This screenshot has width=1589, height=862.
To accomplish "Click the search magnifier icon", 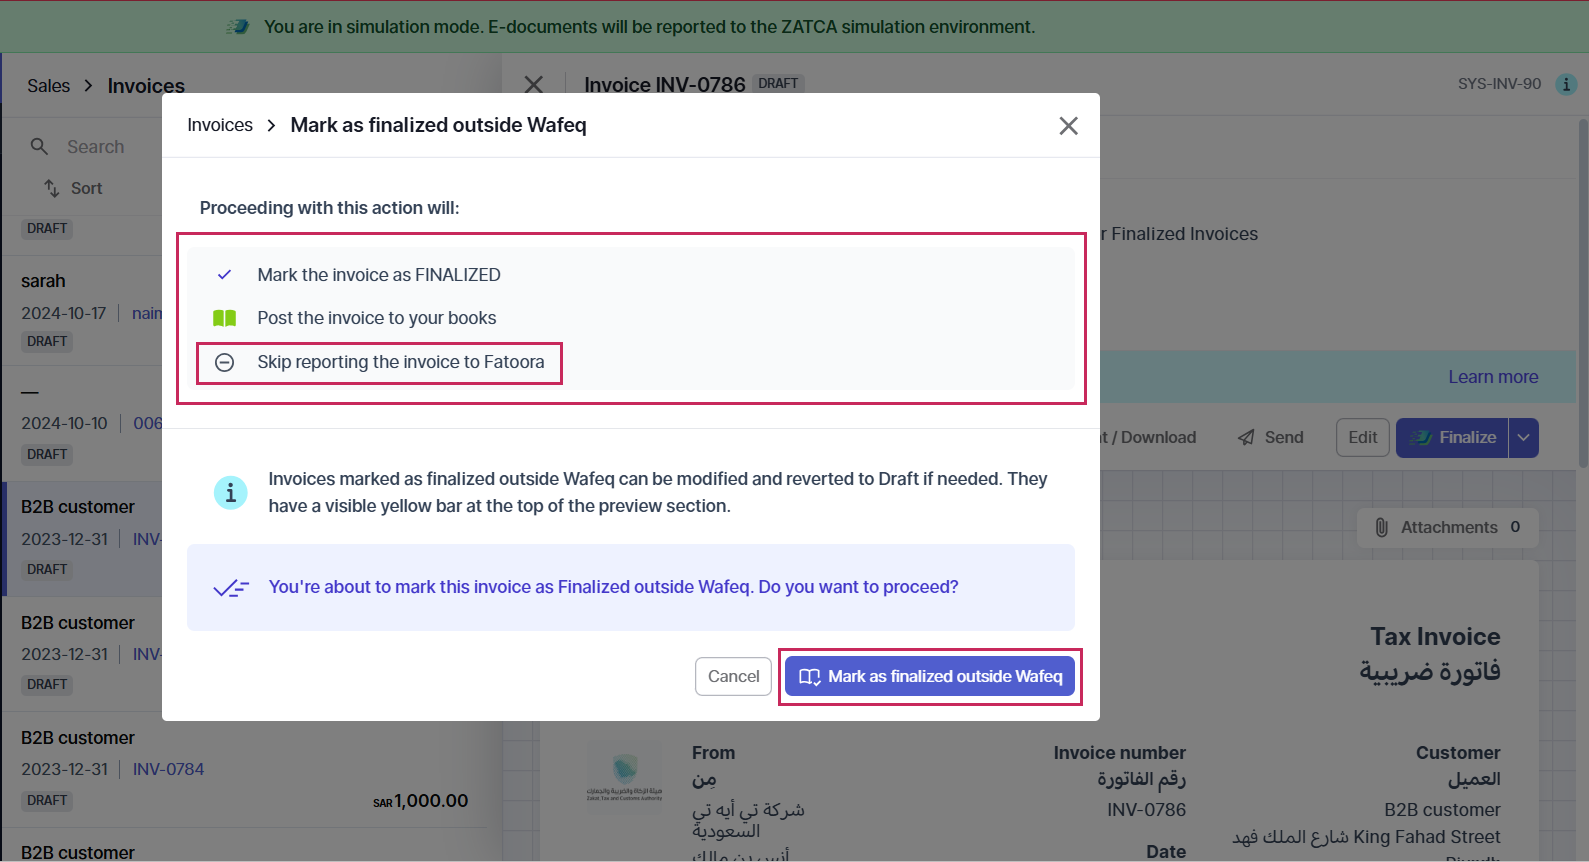I will click(x=39, y=147).
